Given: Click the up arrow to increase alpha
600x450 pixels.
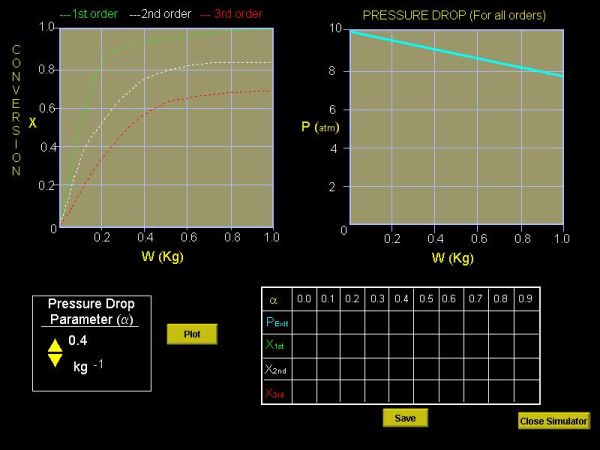Looking at the screenshot, I should (55, 343).
